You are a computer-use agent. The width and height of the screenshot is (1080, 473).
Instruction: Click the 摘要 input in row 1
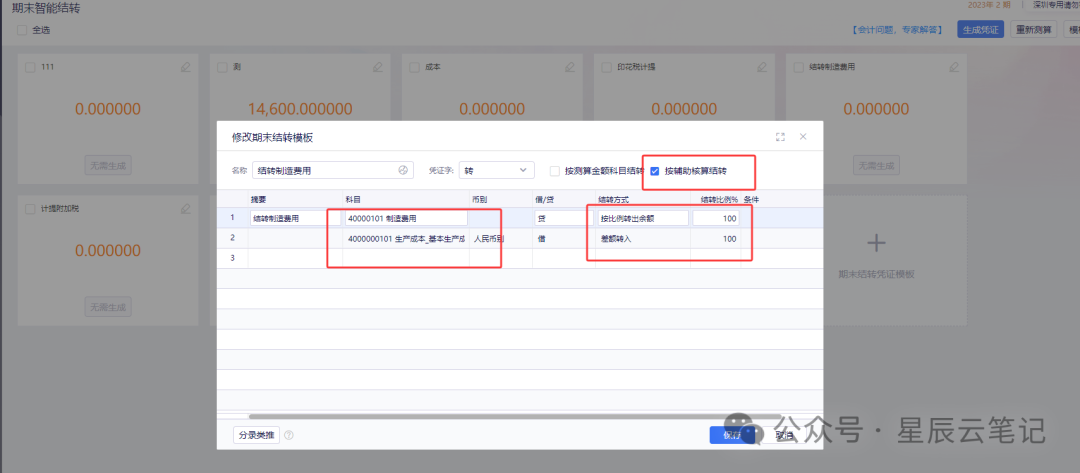295,218
